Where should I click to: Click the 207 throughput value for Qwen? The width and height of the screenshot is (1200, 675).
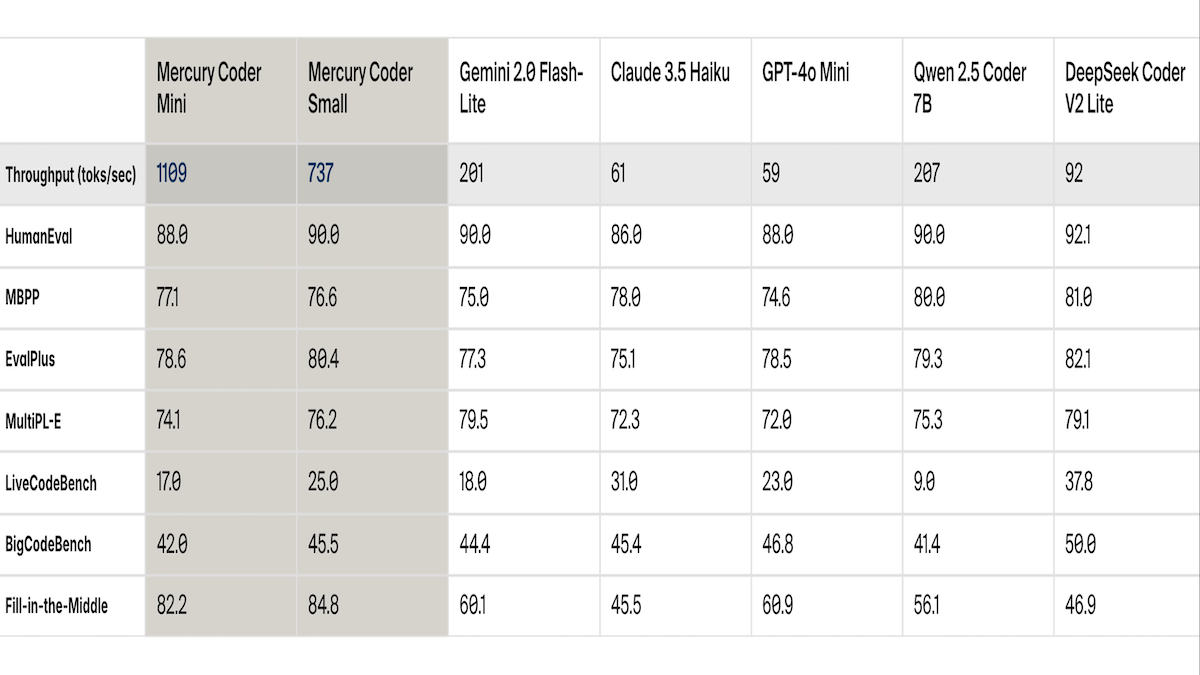[x=926, y=173]
